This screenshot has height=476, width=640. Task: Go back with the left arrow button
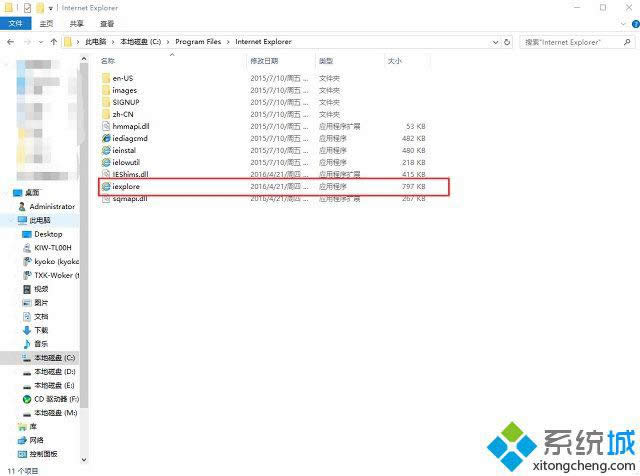coord(11,42)
